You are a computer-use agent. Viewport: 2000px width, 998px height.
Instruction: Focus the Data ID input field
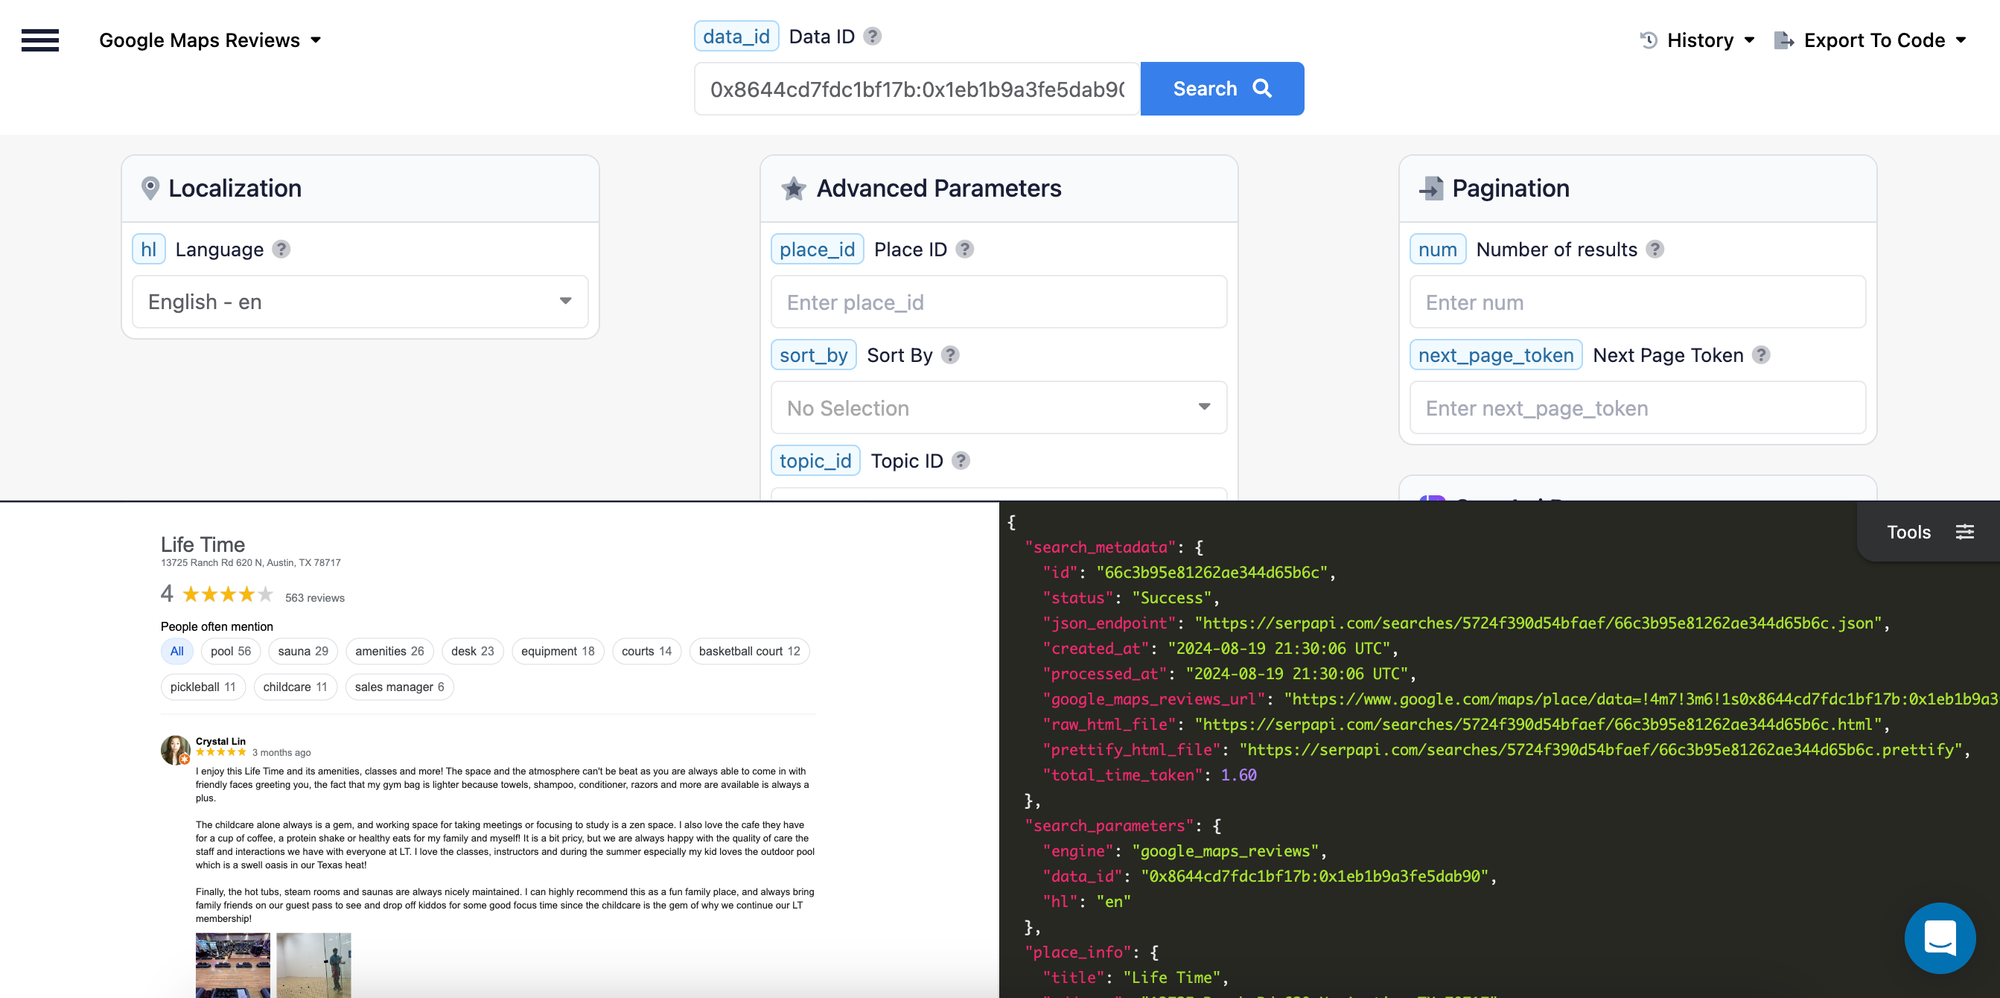pyautogui.click(x=917, y=89)
